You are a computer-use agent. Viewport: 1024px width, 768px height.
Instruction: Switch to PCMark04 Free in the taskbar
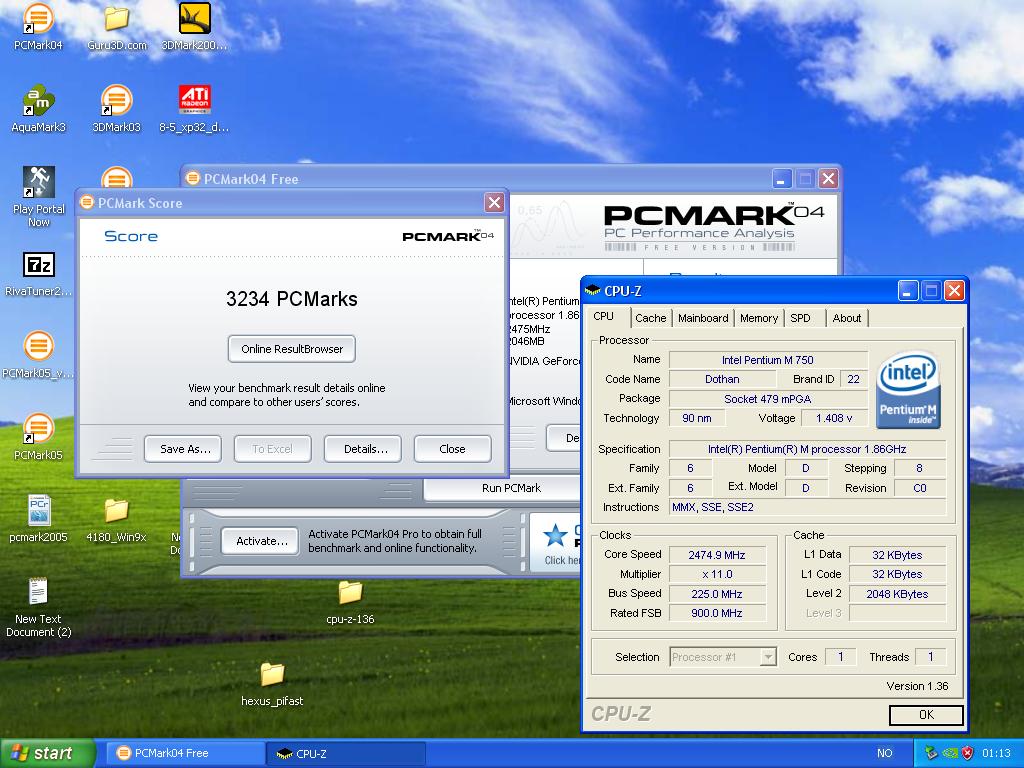pyautogui.click(x=185, y=753)
